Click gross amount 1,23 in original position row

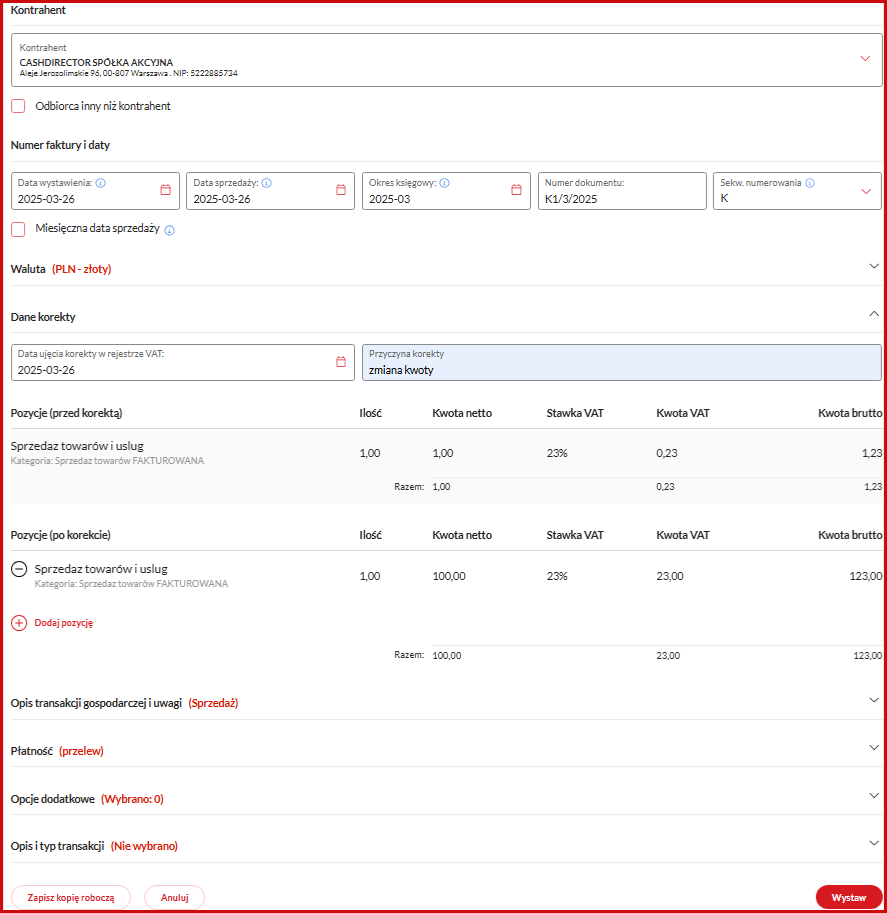coord(872,453)
